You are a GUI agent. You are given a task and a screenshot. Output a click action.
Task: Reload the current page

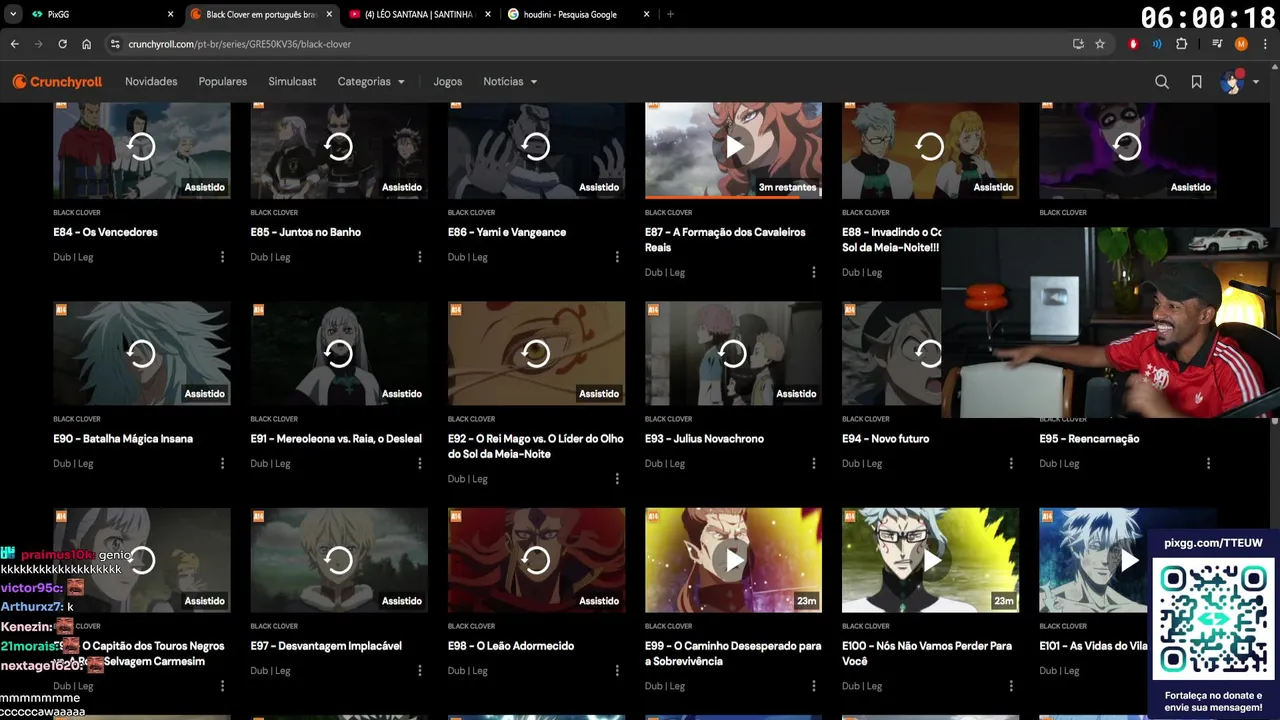(x=62, y=44)
